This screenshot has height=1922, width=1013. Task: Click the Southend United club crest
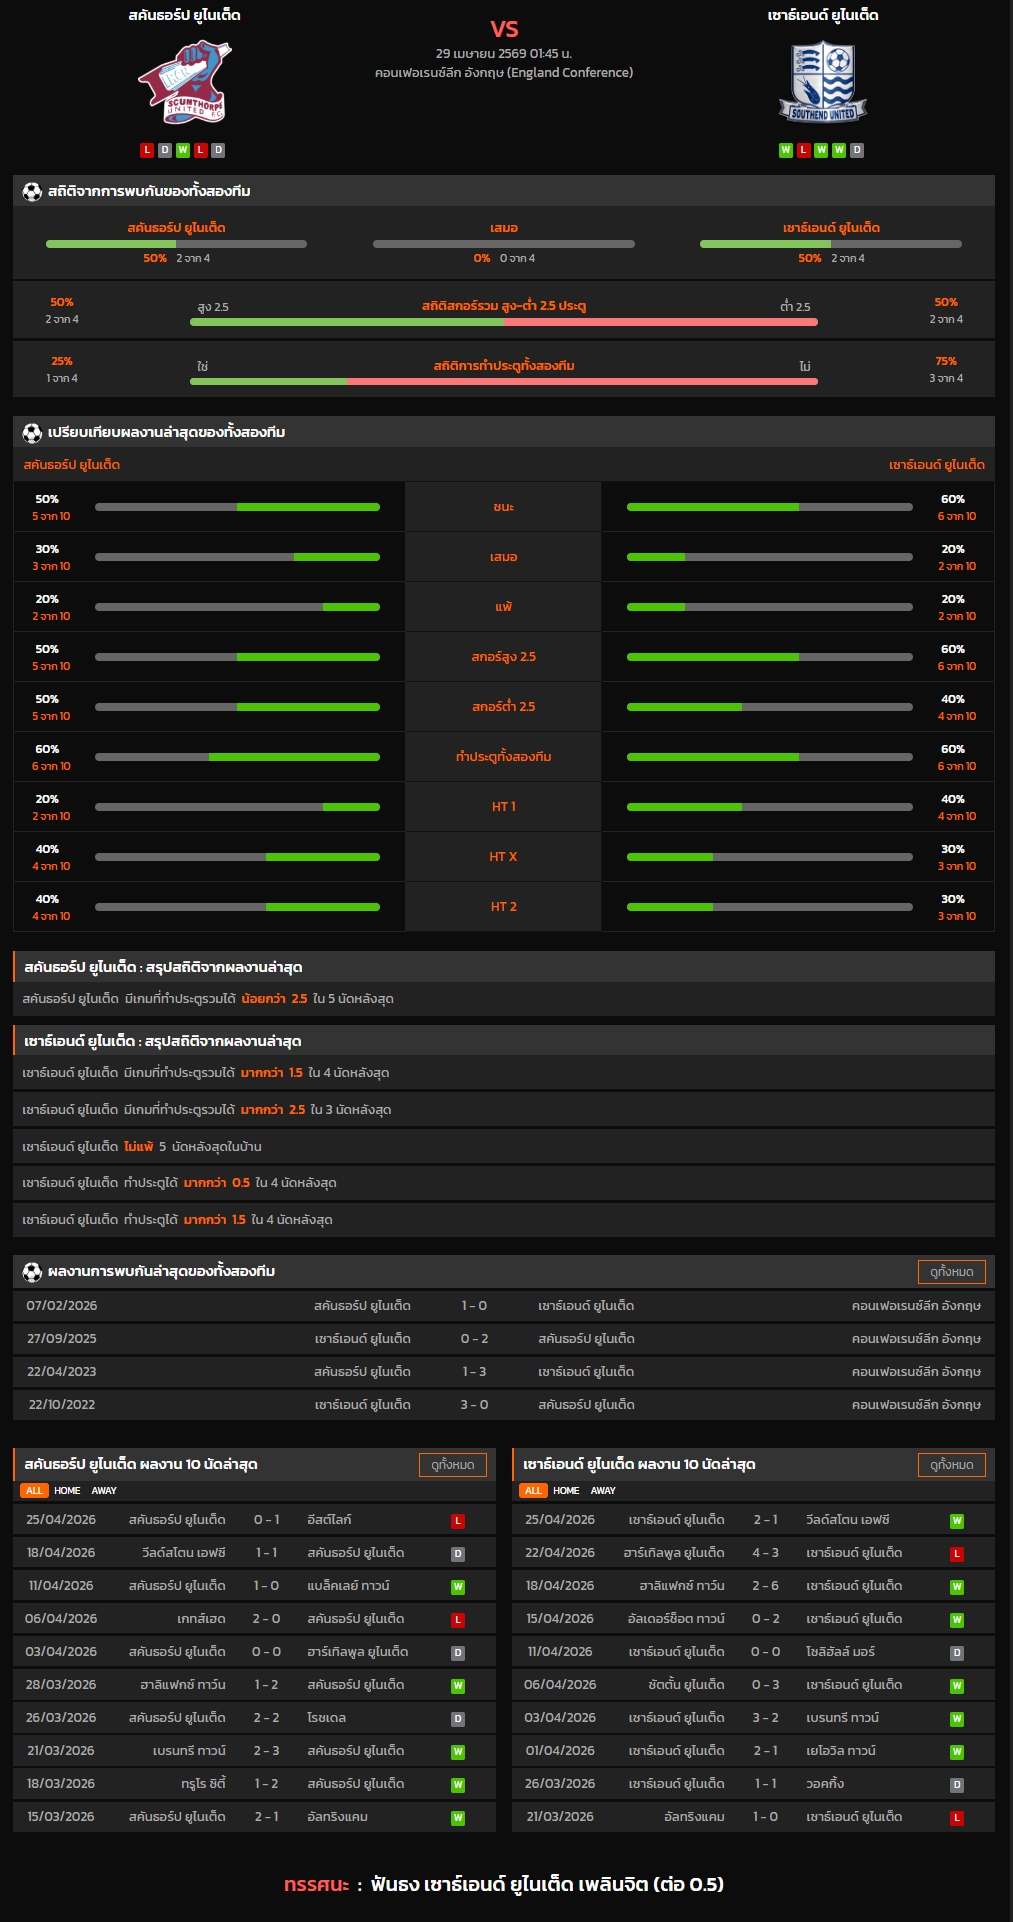pos(822,82)
